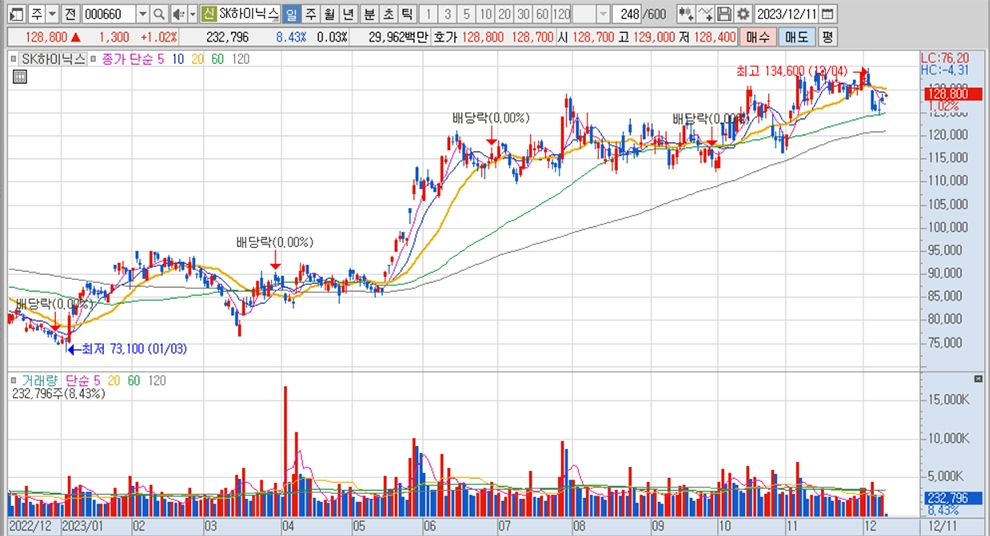The width and height of the screenshot is (990, 536).
Task: Close the volume panel with x icon
Action: click(x=978, y=379)
